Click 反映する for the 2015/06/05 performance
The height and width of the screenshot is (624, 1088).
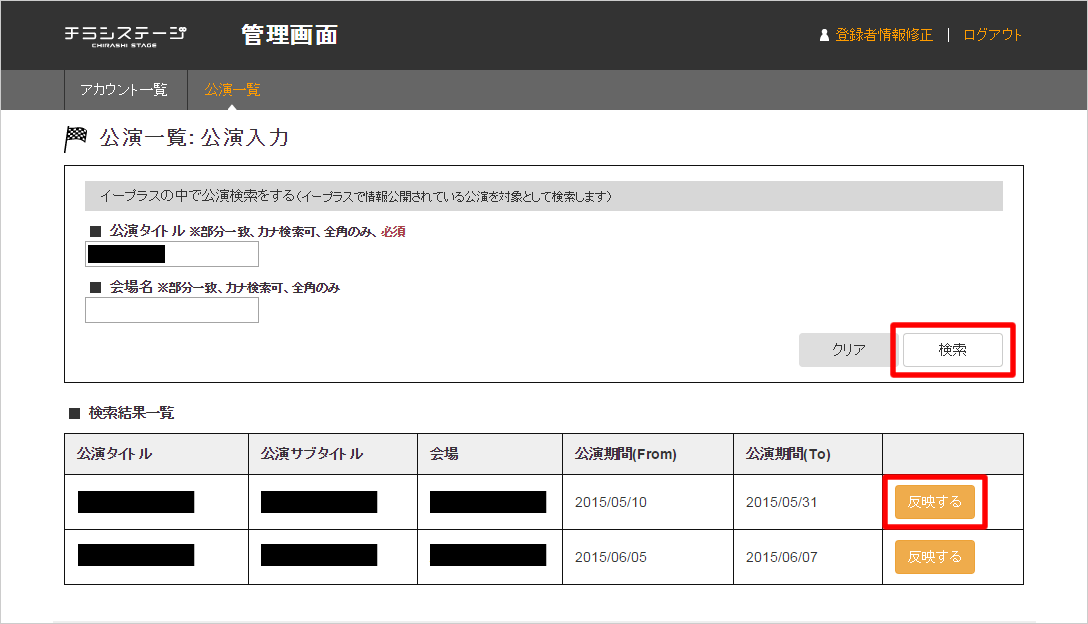pyautogui.click(x=934, y=557)
